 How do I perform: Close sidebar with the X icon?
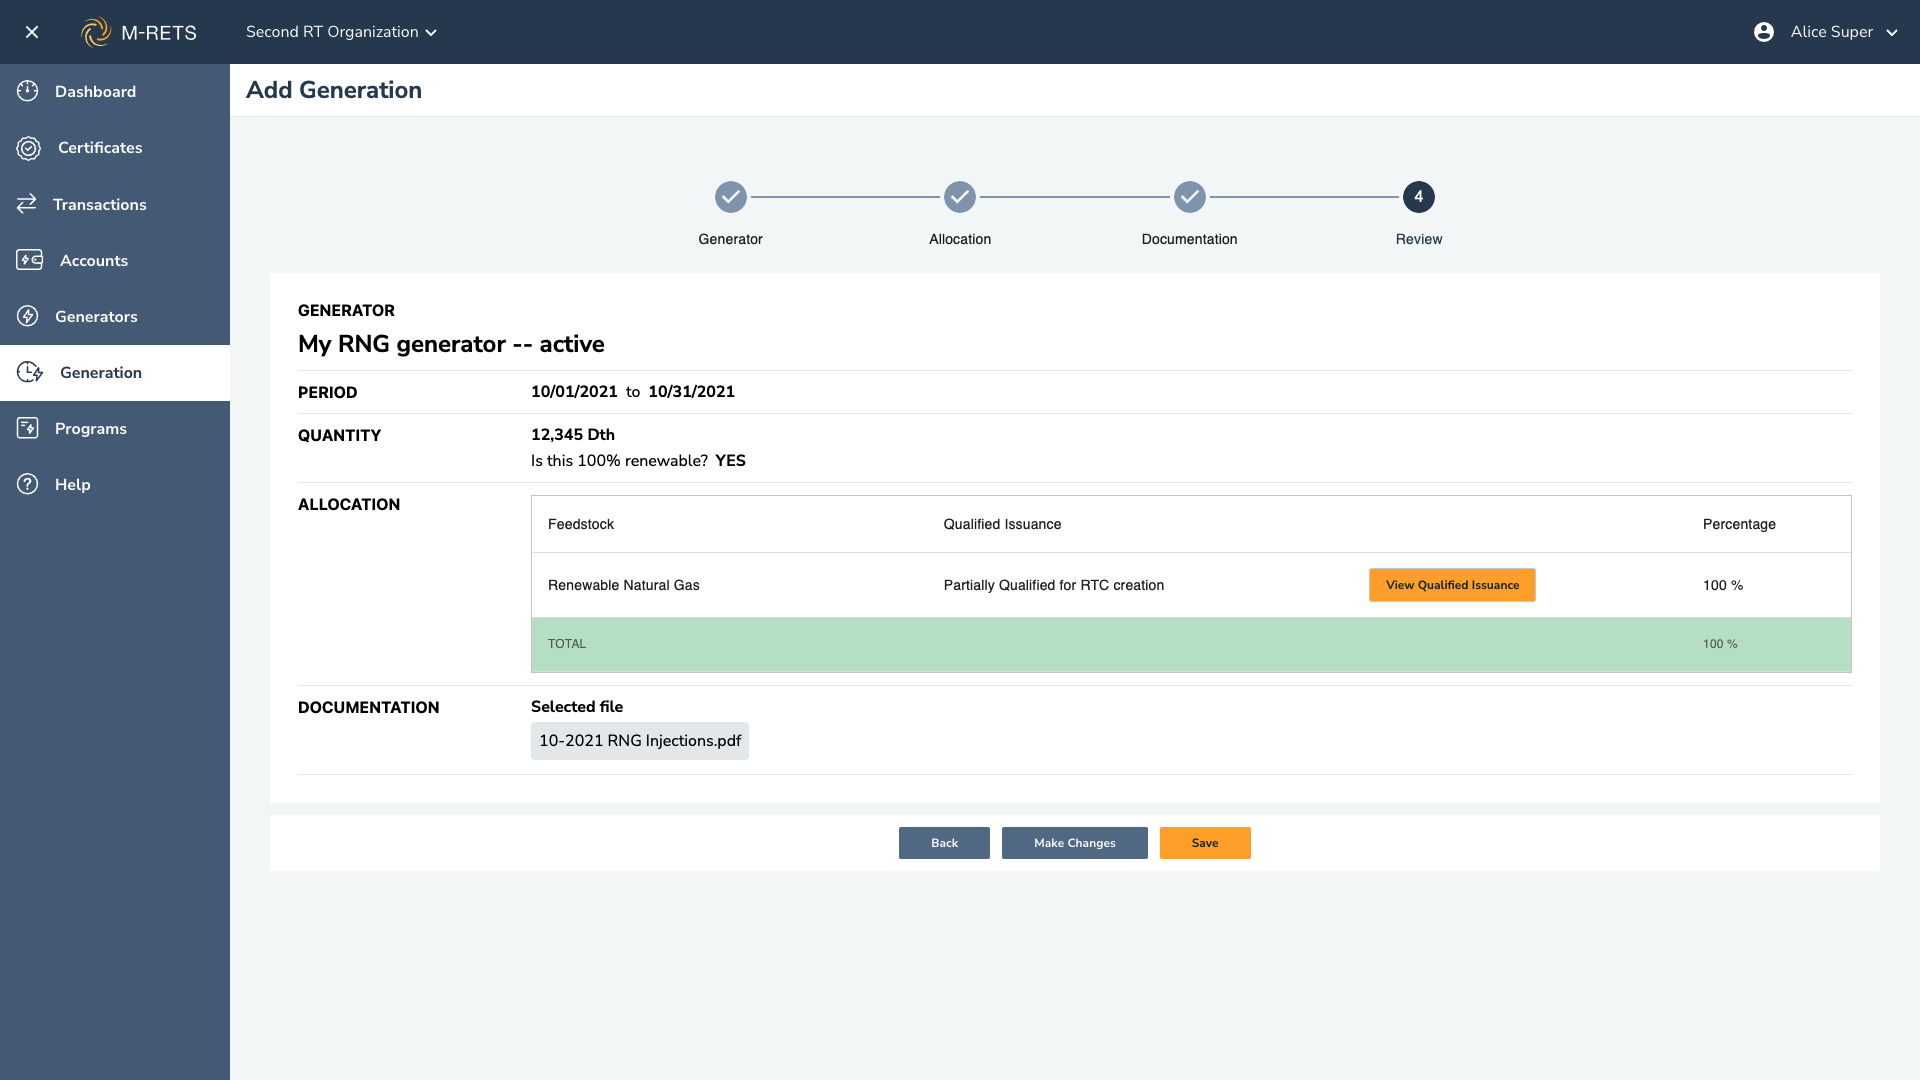pos(32,32)
